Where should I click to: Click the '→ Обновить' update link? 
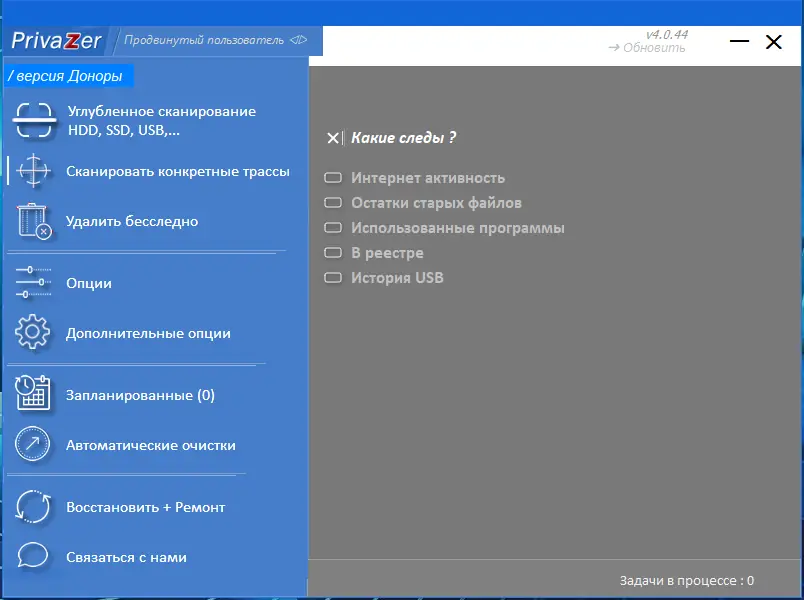coord(647,48)
